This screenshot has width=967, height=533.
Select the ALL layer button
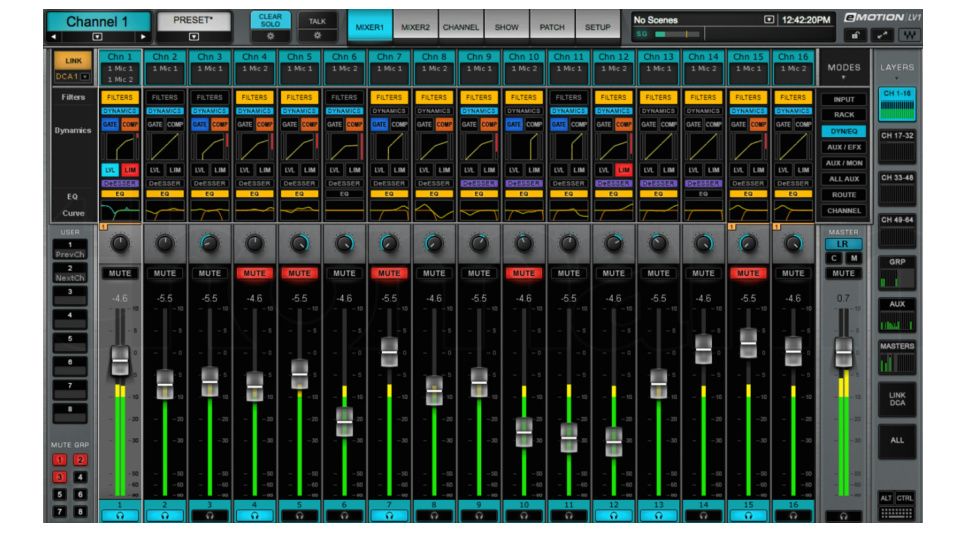tap(897, 440)
